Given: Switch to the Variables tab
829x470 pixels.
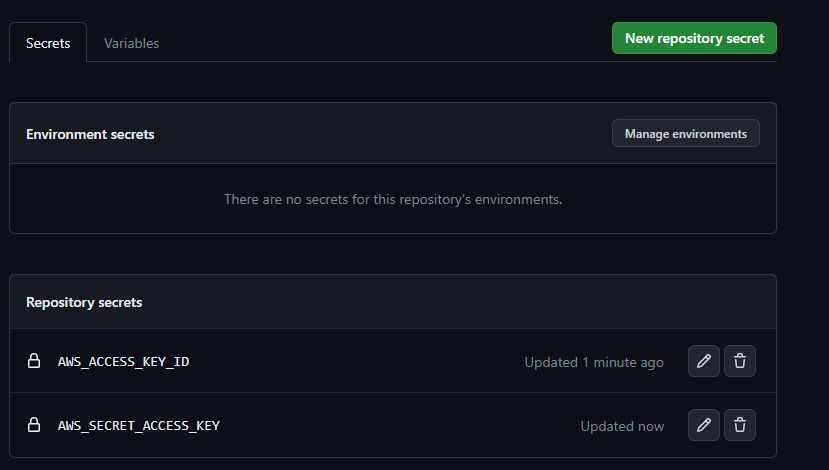Looking at the screenshot, I should click(132, 43).
